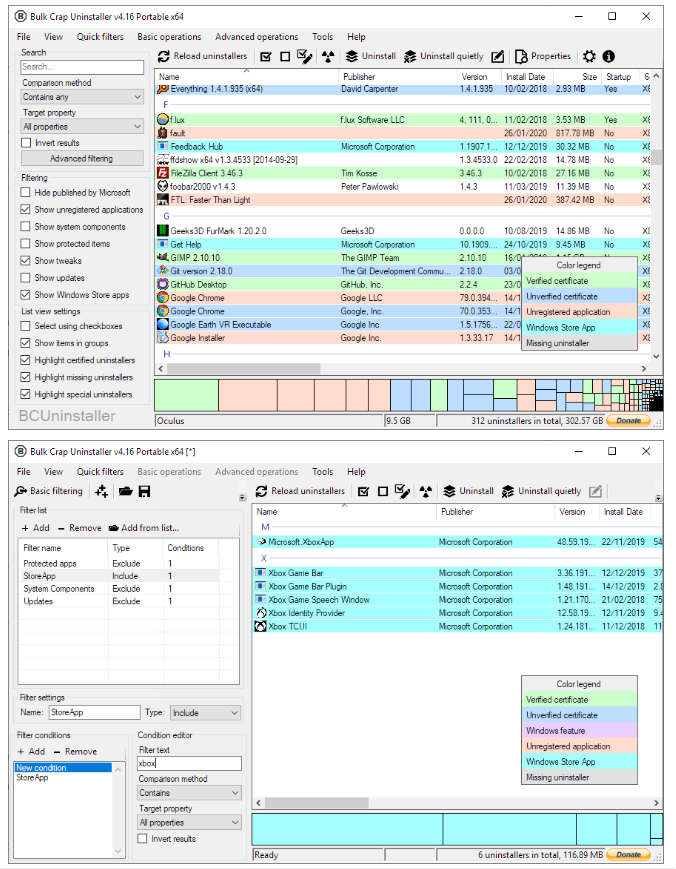The image size is (676, 869).
Task: Open filter Type dropdown set to Include
Action: (205, 713)
